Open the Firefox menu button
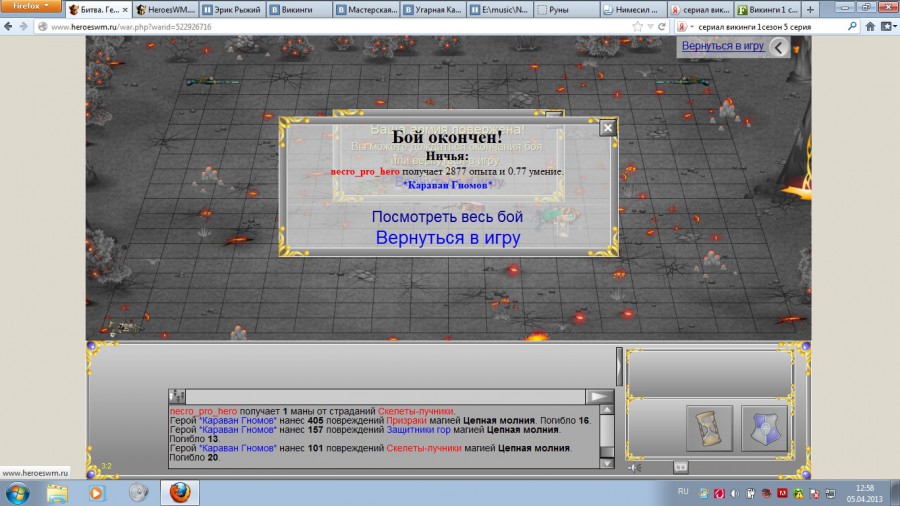 click(x=30, y=6)
